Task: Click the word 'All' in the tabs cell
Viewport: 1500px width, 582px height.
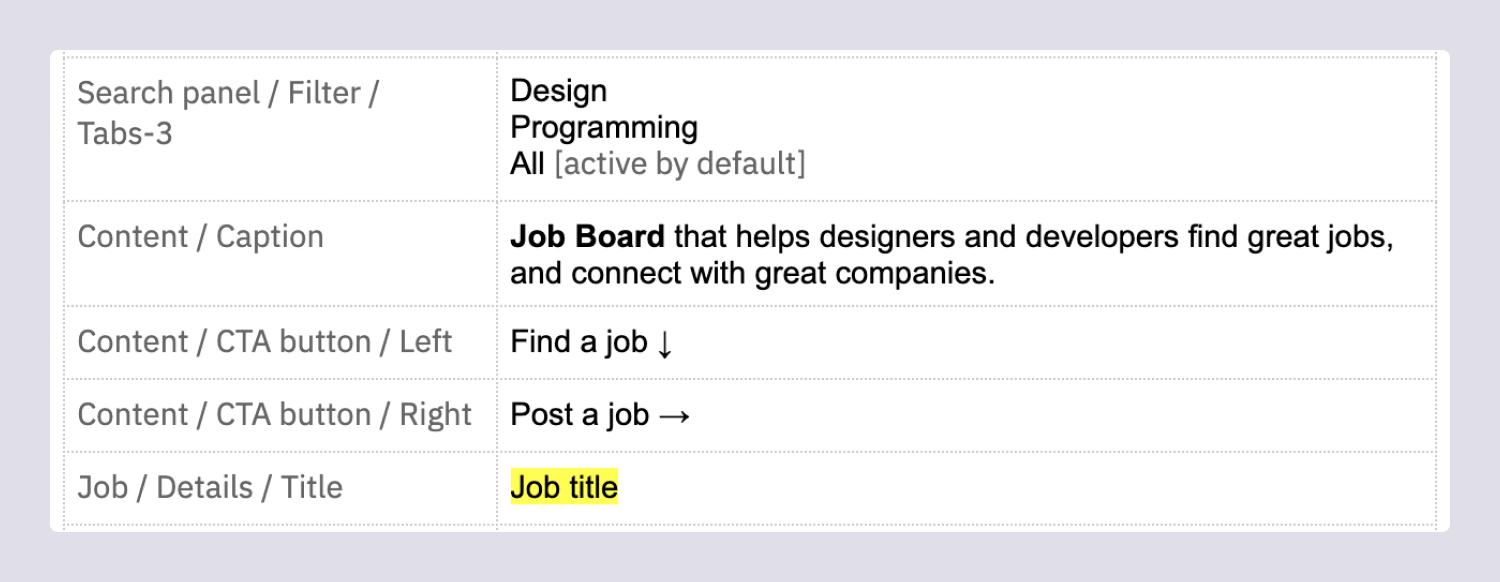Action: [527, 163]
